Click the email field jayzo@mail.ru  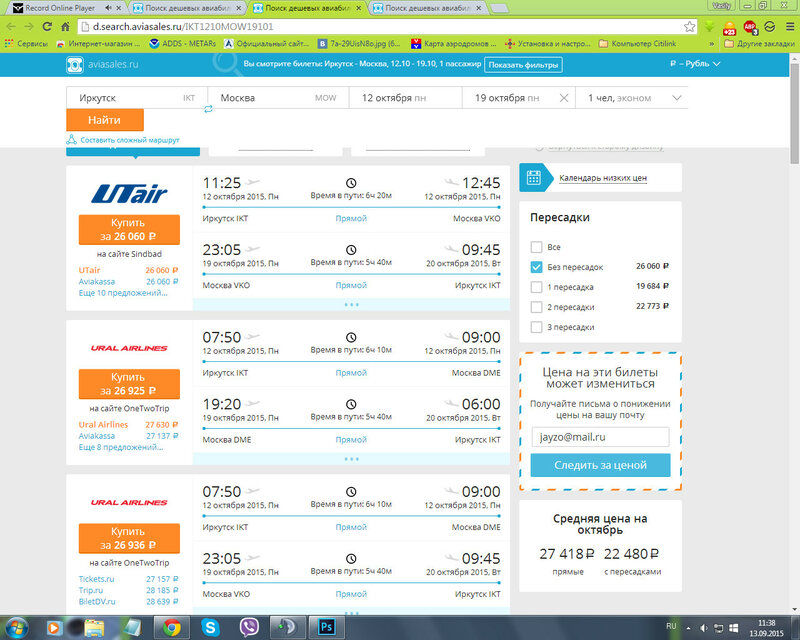pos(600,437)
